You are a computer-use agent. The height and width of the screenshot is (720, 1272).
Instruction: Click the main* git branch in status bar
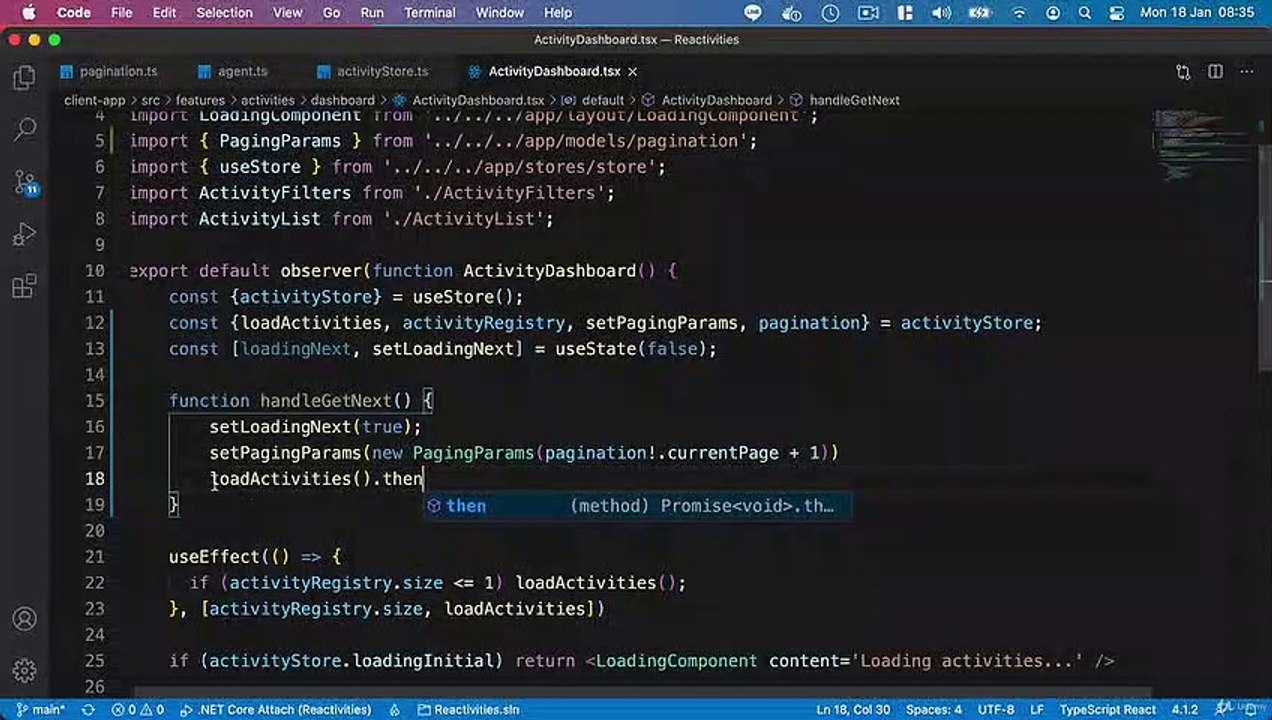[x=41, y=710]
